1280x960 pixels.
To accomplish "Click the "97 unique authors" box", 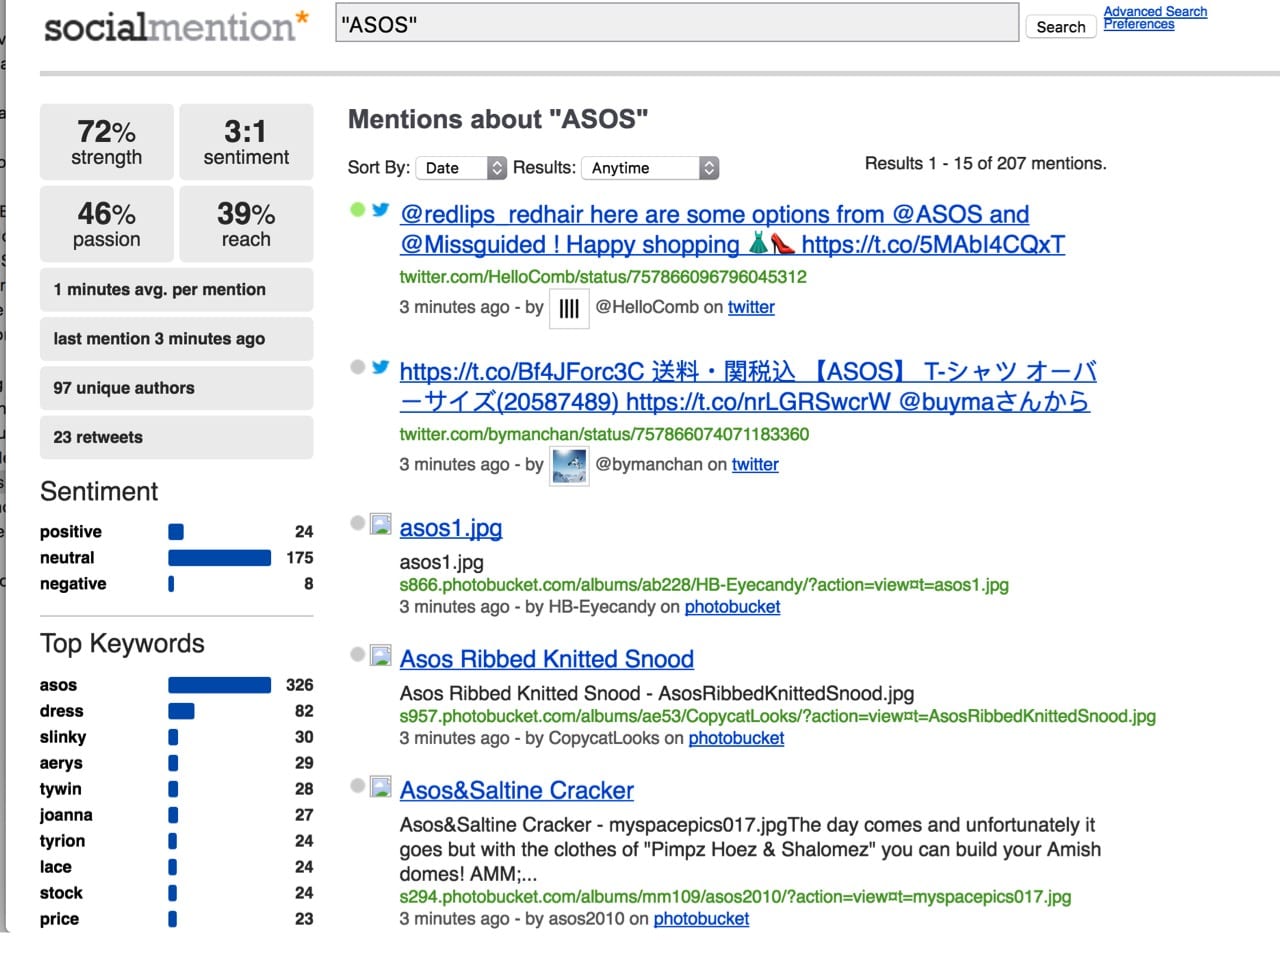I will [x=176, y=387].
